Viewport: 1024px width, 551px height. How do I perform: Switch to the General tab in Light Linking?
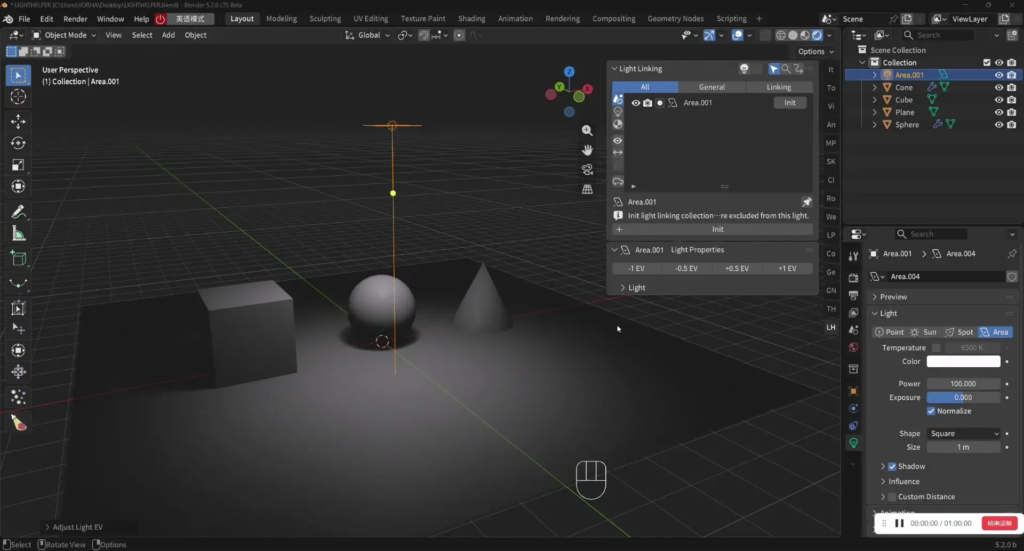pos(712,87)
